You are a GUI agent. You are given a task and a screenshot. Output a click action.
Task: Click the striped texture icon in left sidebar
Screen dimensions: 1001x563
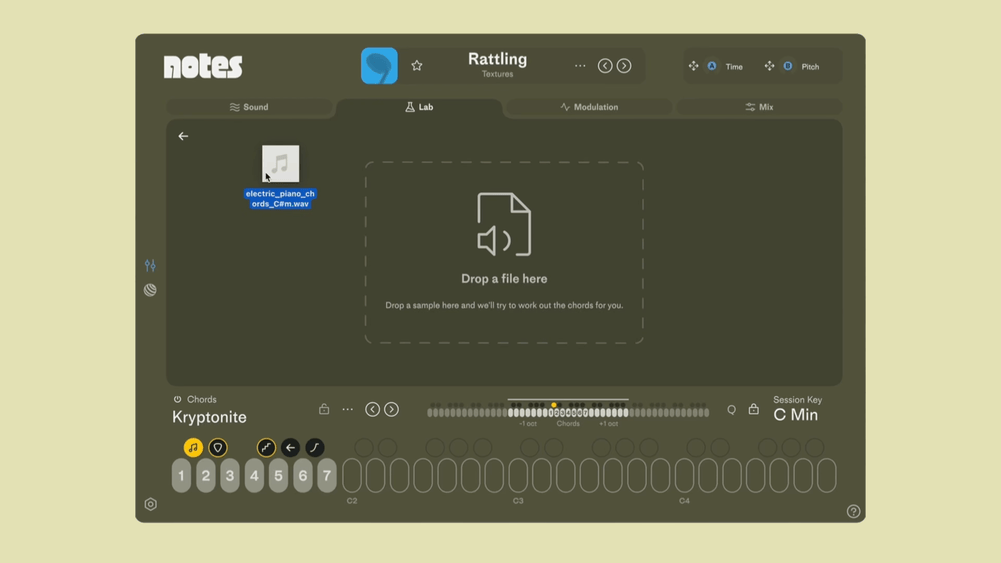150,290
